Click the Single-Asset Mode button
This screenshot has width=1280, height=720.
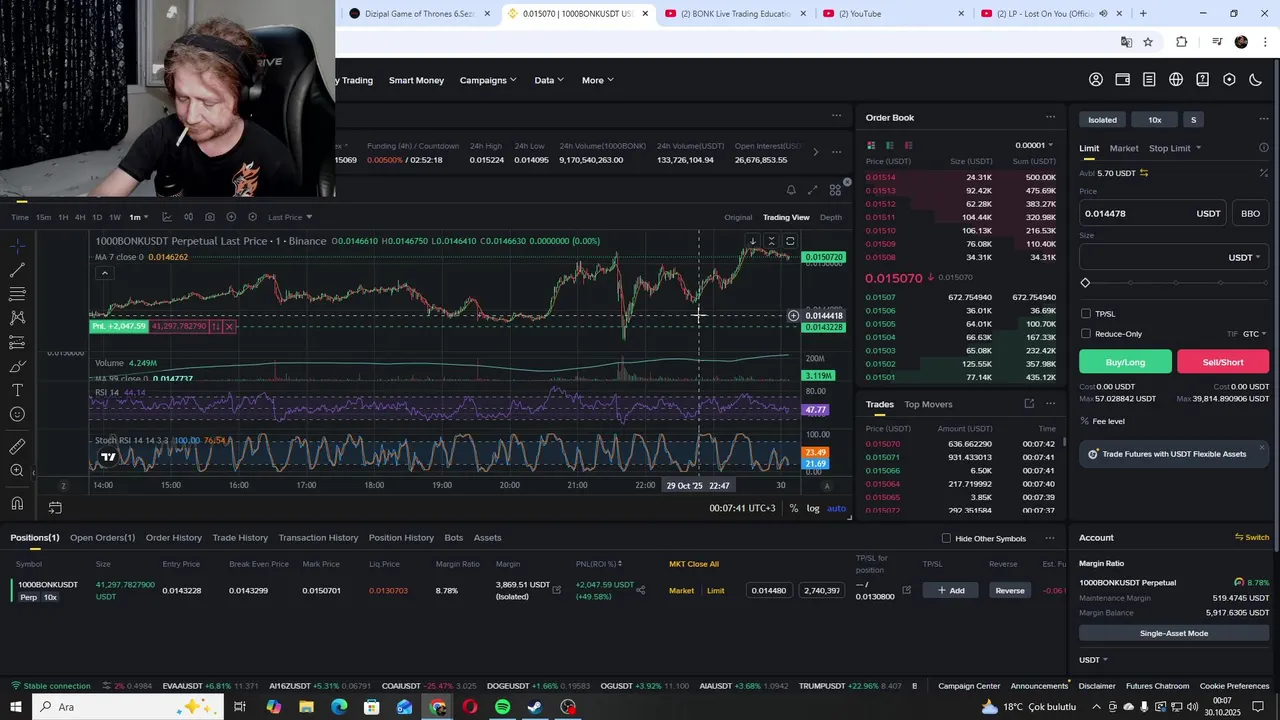point(1174,633)
